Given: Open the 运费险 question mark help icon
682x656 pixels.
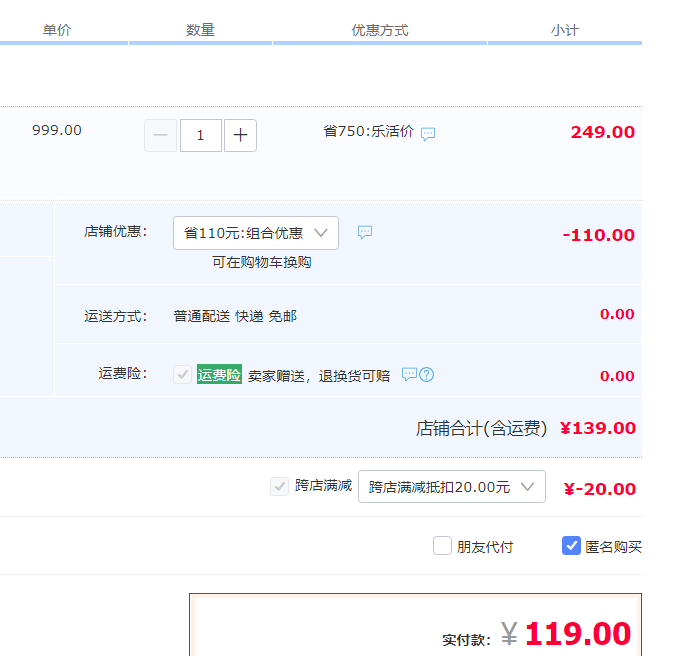Looking at the screenshot, I should pos(426,375).
